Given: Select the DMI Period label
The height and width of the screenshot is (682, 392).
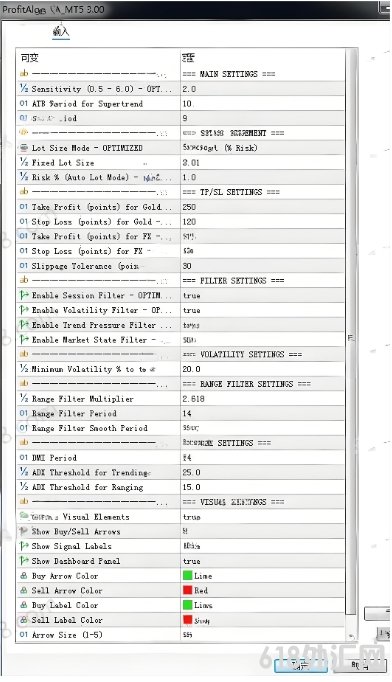Looking at the screenshot, I should [54, 458].
